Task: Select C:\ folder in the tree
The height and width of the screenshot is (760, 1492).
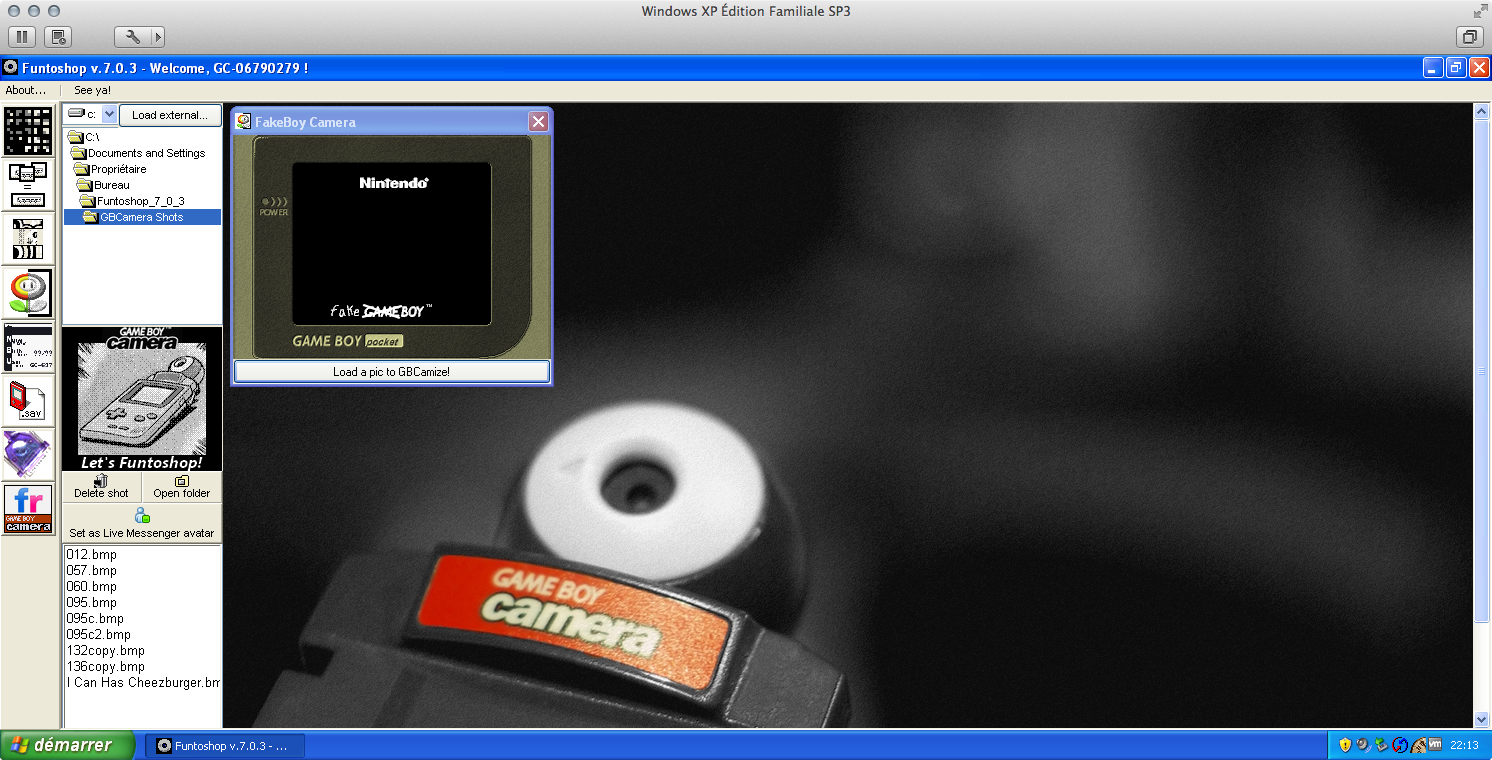Action: tap(84, 137)
